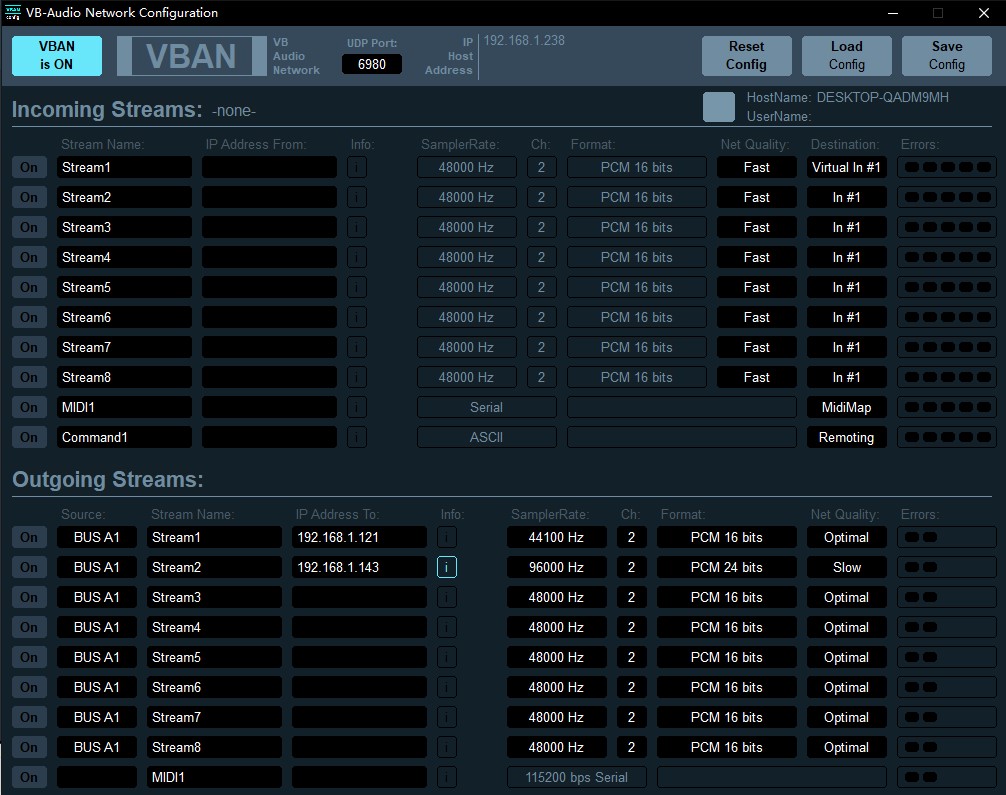Click the info icon for incoming Stream1
The width and height of the screenshot is (1006, 795).
(x=357, y=167)
